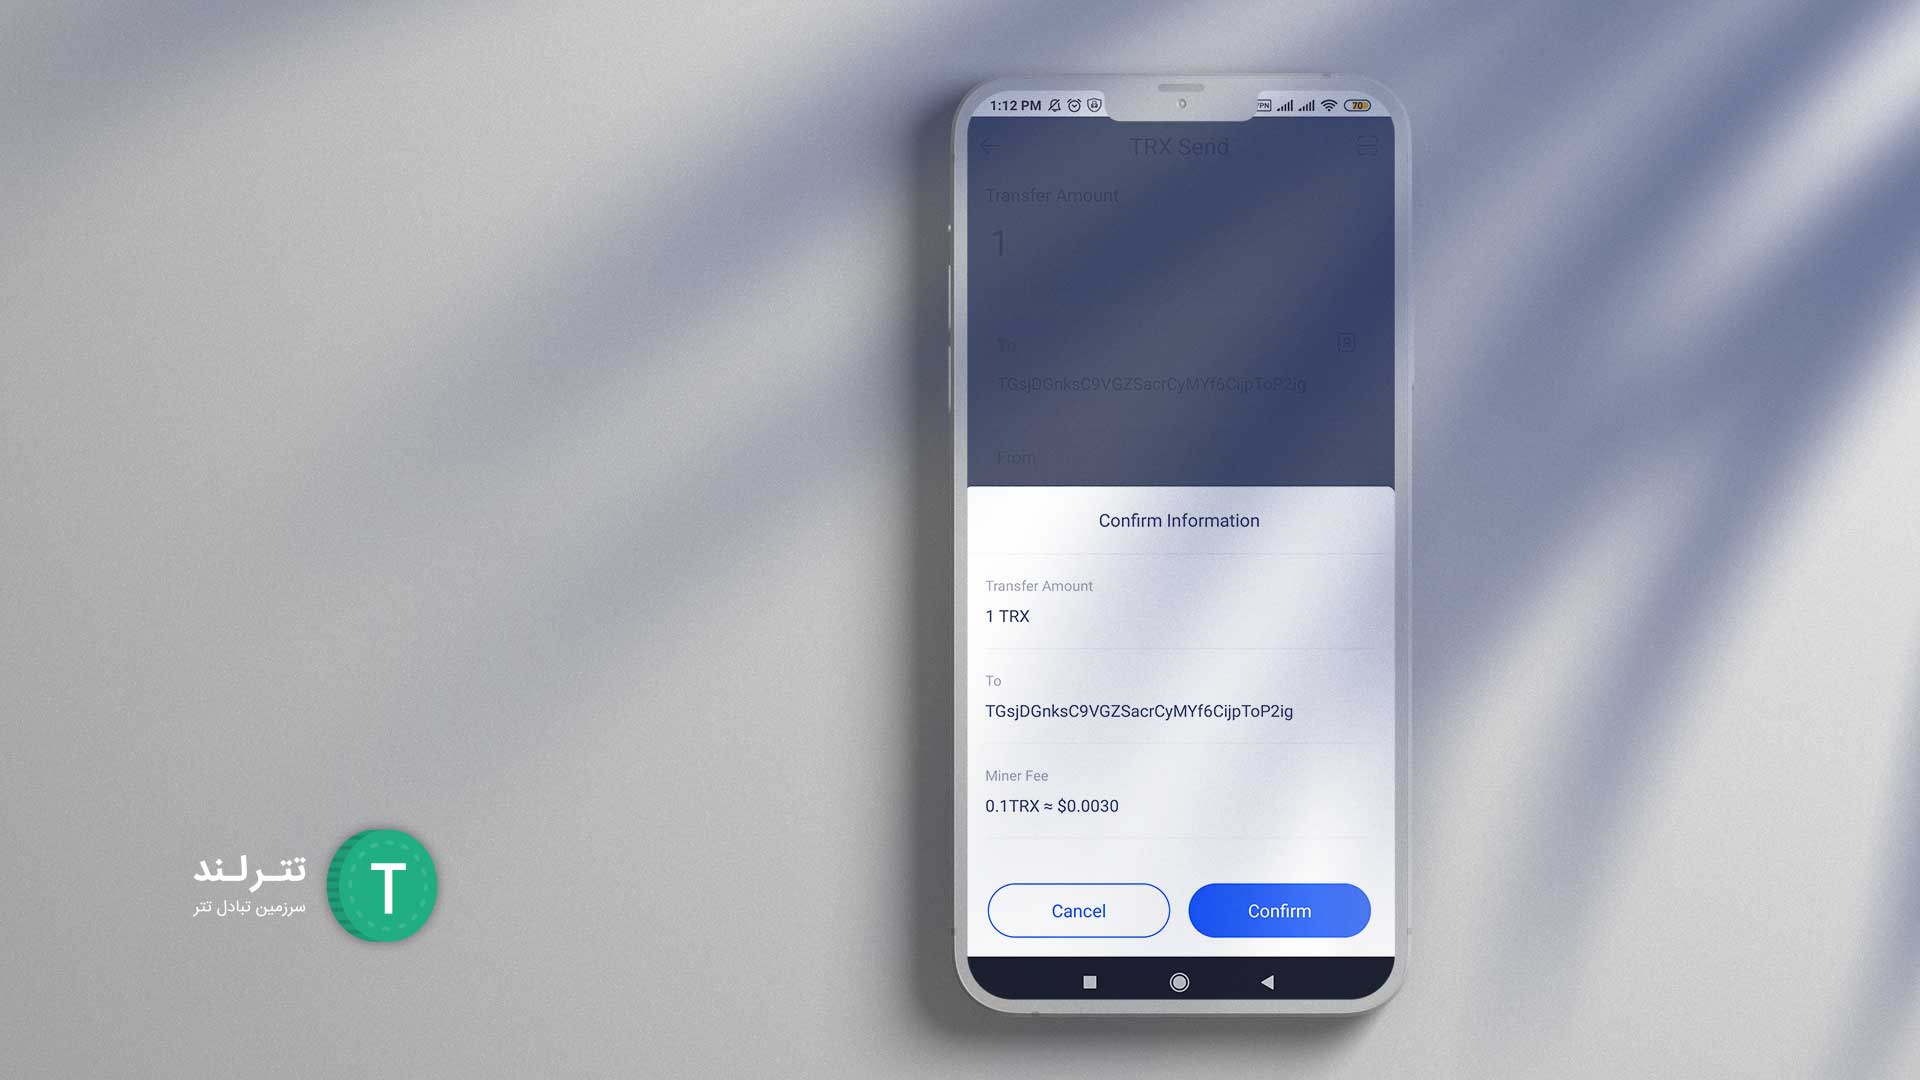Image resolution: width=1920 pixels, height=1080 pixels.
Task: Click the signal strength icon in status bar
Action: (x=1290, y=104)
